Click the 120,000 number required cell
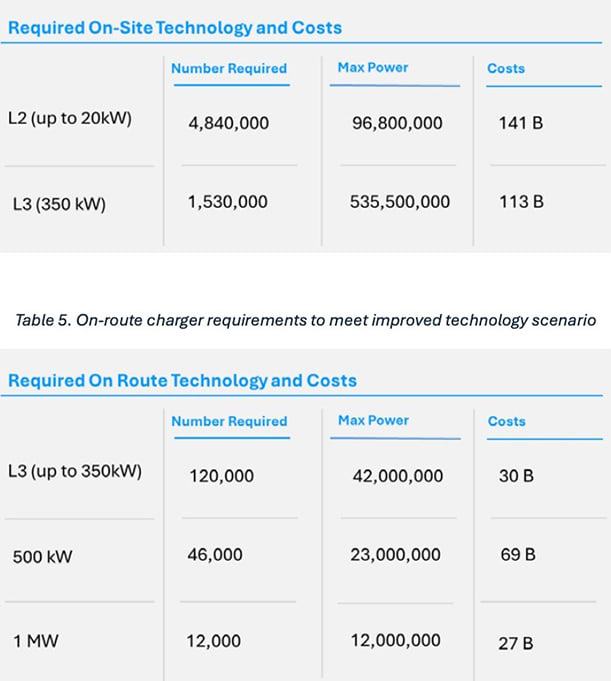This screenshot has width=611, height=681. click(221, 476)
